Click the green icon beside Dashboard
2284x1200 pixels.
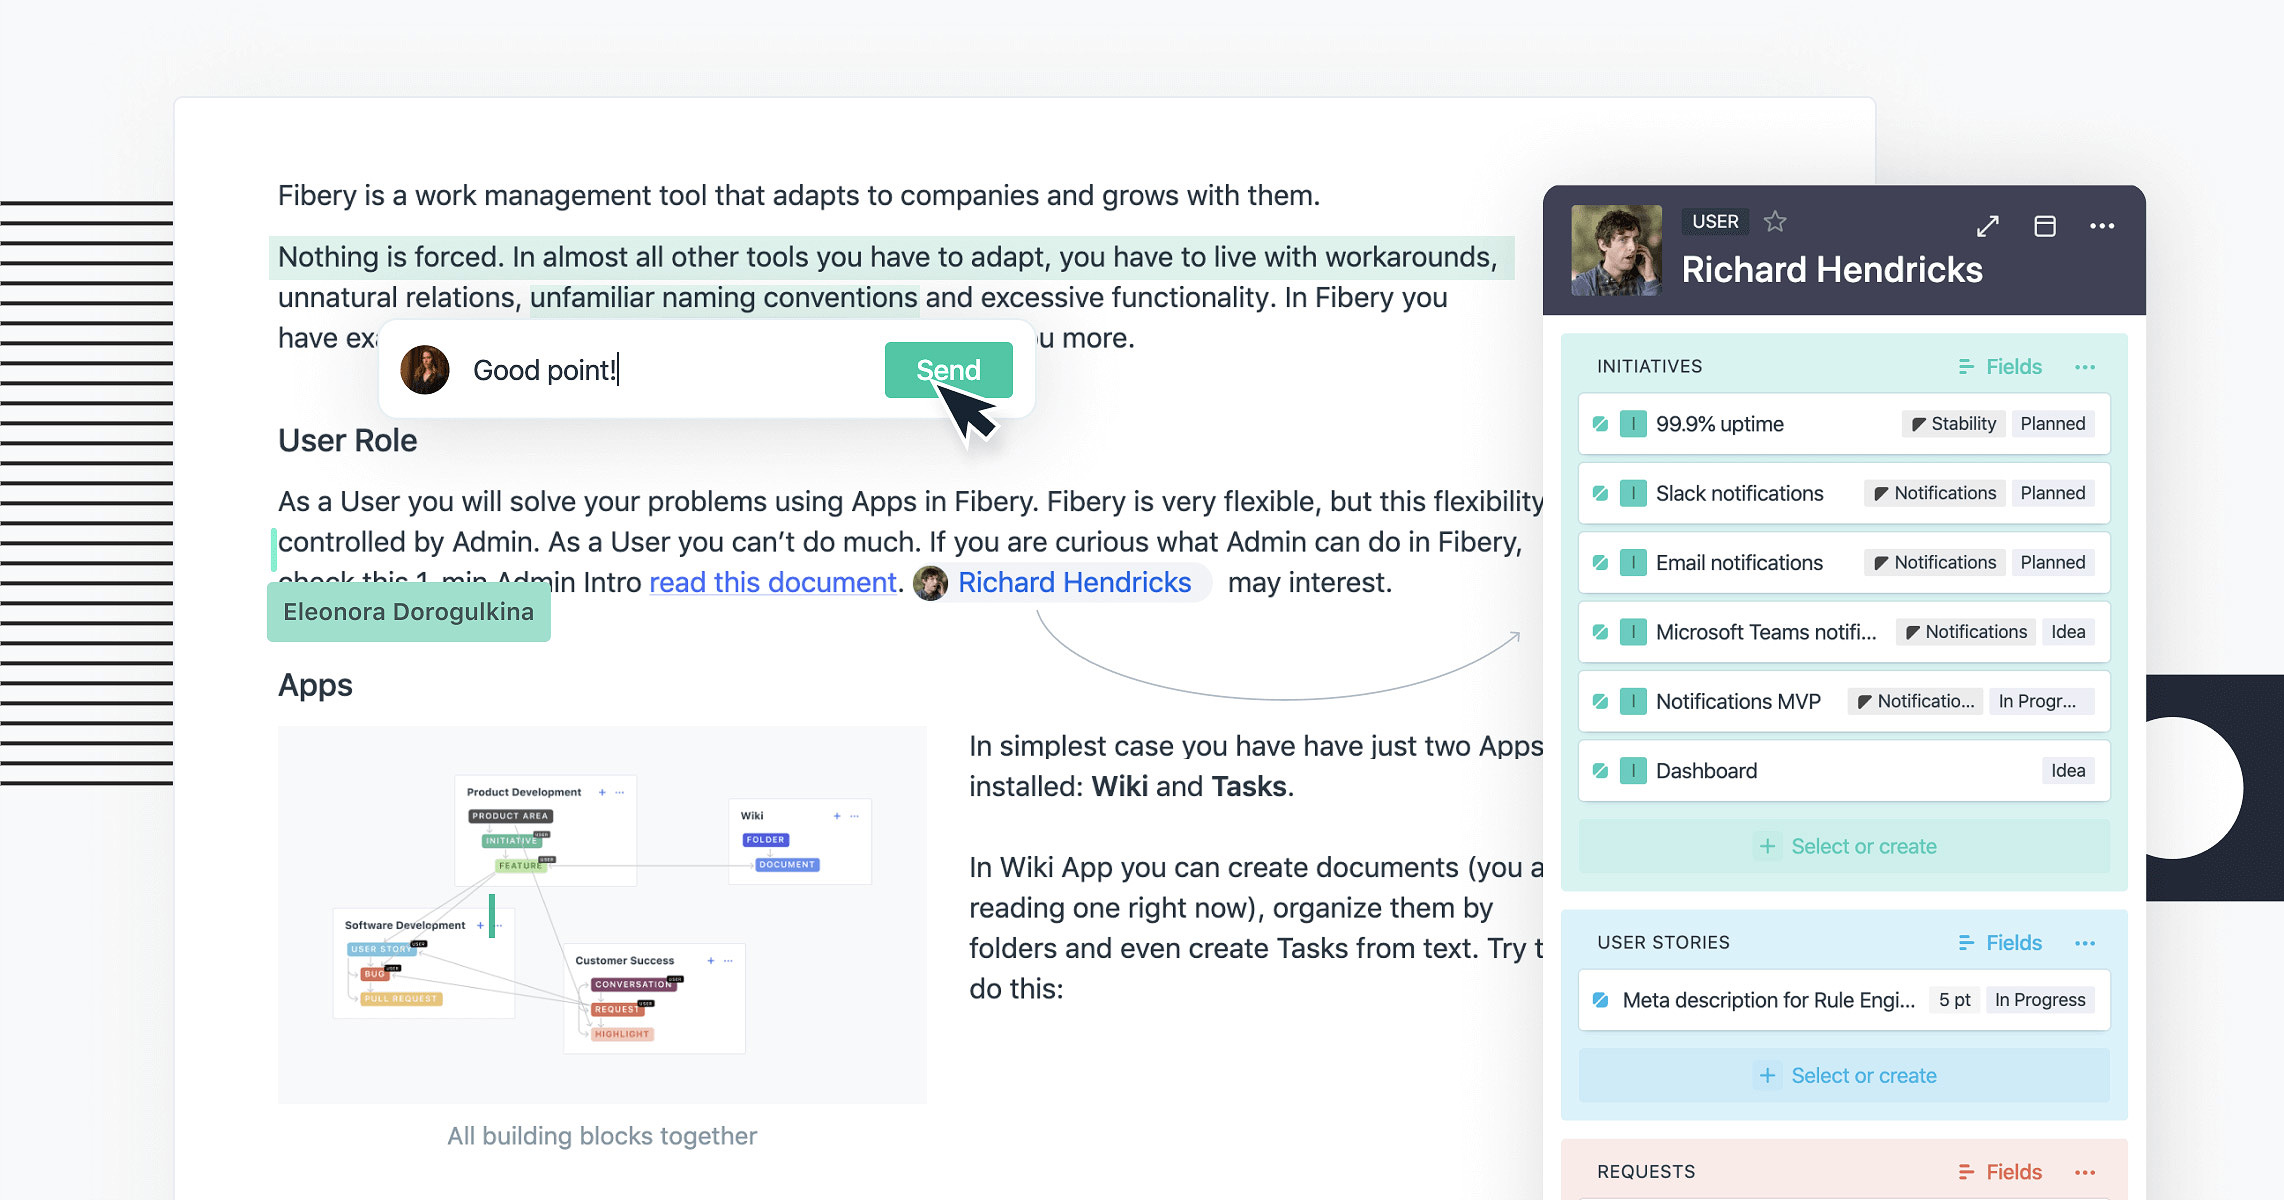[x=1633, y=771]
